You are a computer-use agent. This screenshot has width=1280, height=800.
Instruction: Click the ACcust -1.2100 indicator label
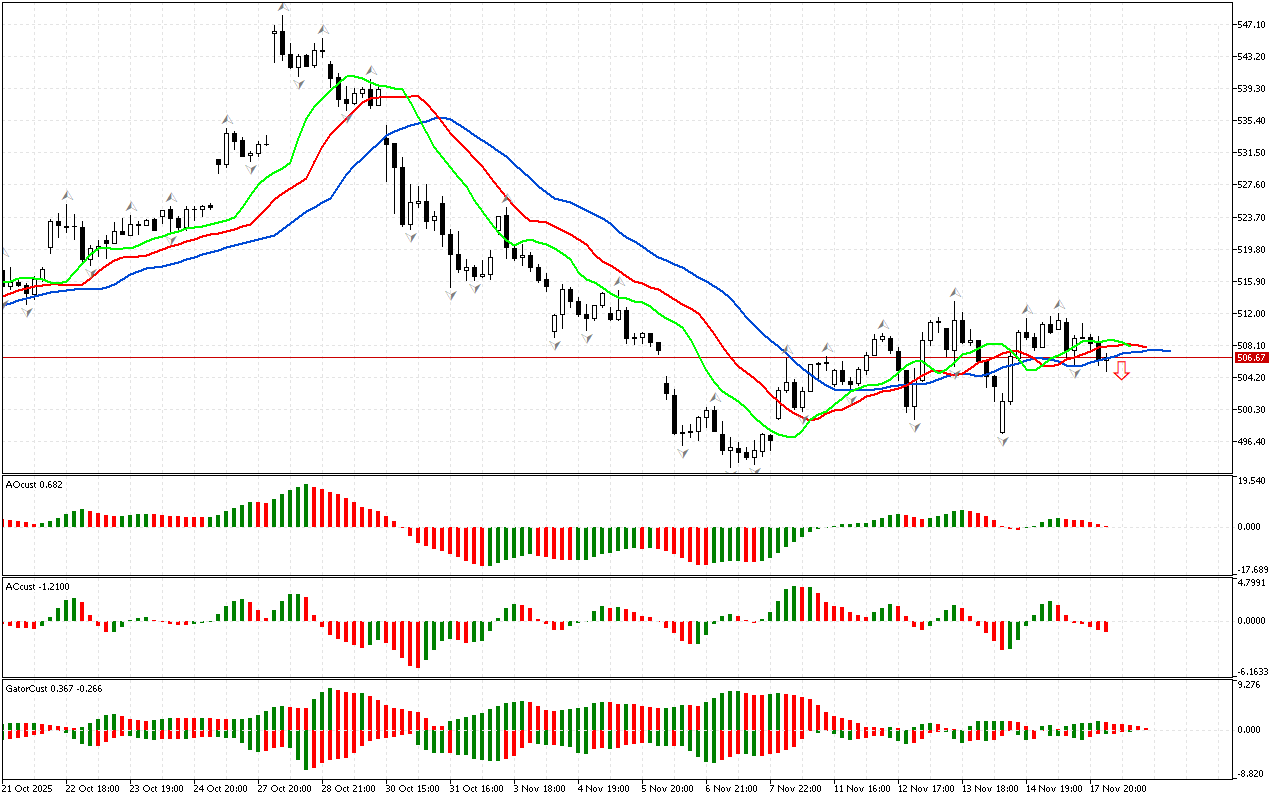pyautogui.click(x=38, y=586)
